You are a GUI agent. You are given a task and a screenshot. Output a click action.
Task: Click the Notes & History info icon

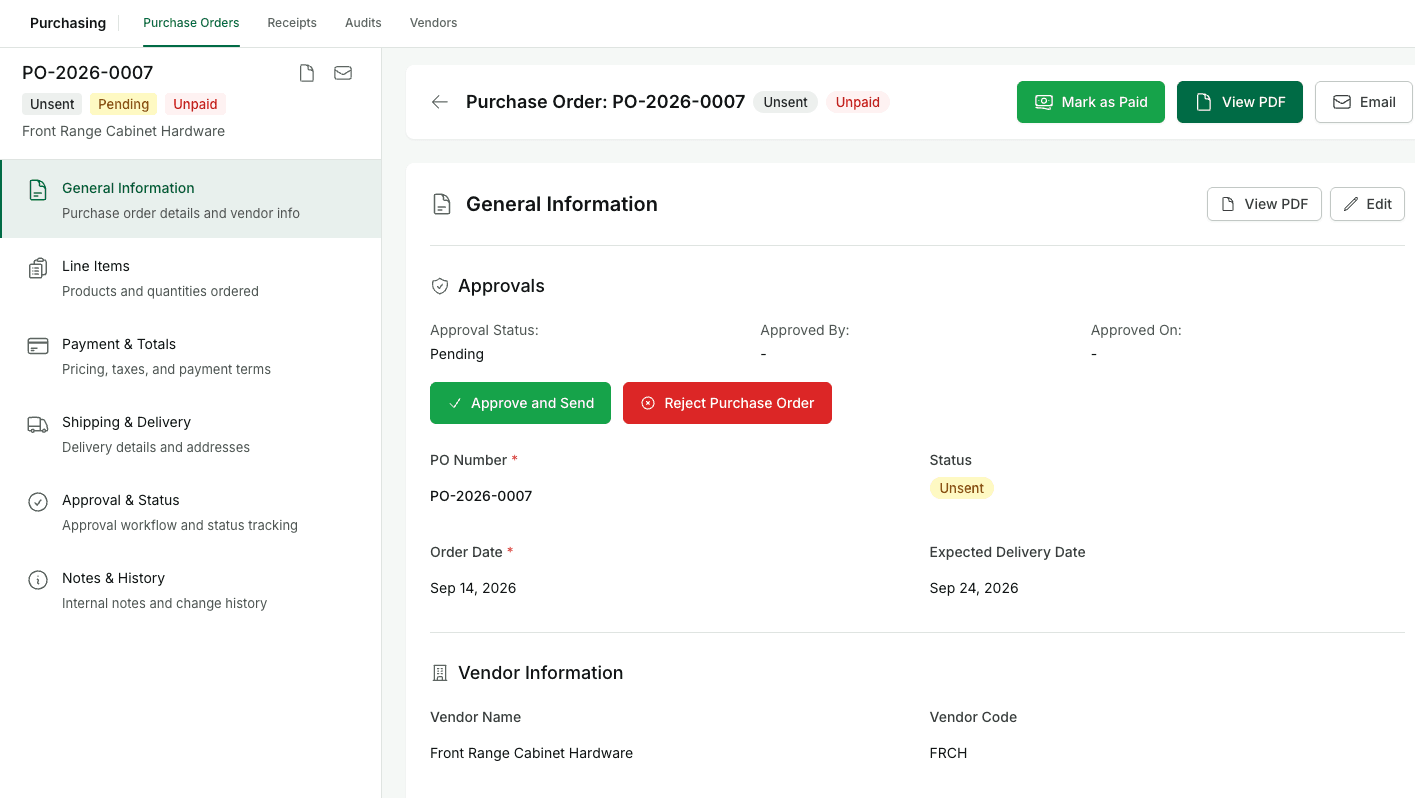(38, 580)
